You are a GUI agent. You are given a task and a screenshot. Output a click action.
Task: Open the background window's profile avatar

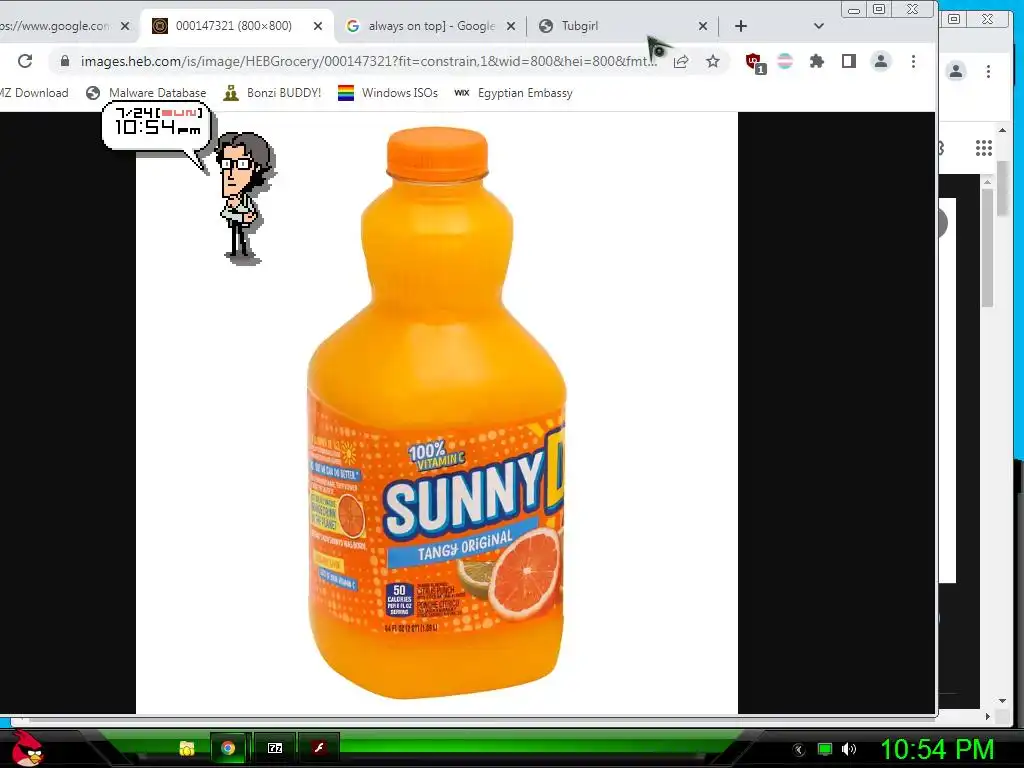pyautogui.click(x=955, y=71)
